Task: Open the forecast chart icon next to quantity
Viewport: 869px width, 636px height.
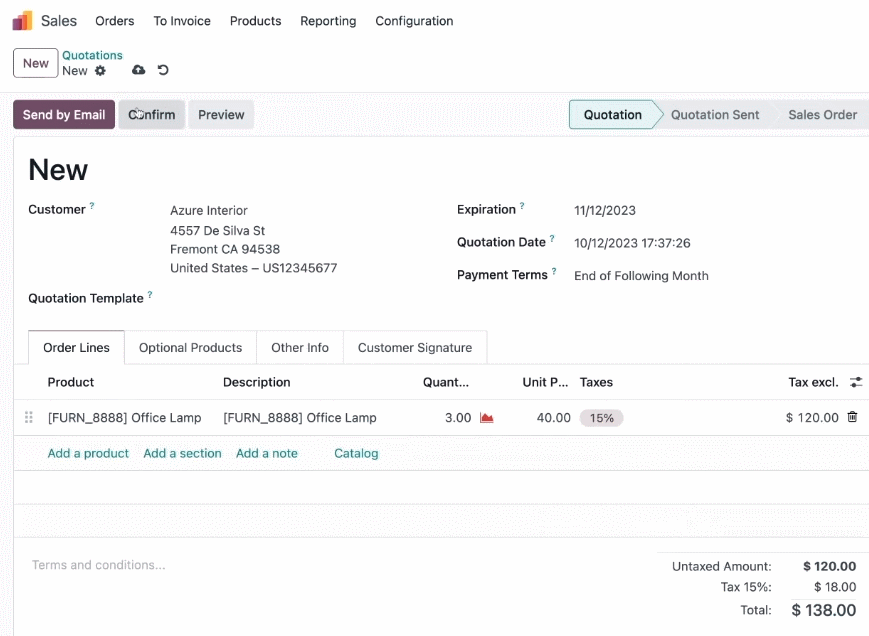Action: coord(487,418)
